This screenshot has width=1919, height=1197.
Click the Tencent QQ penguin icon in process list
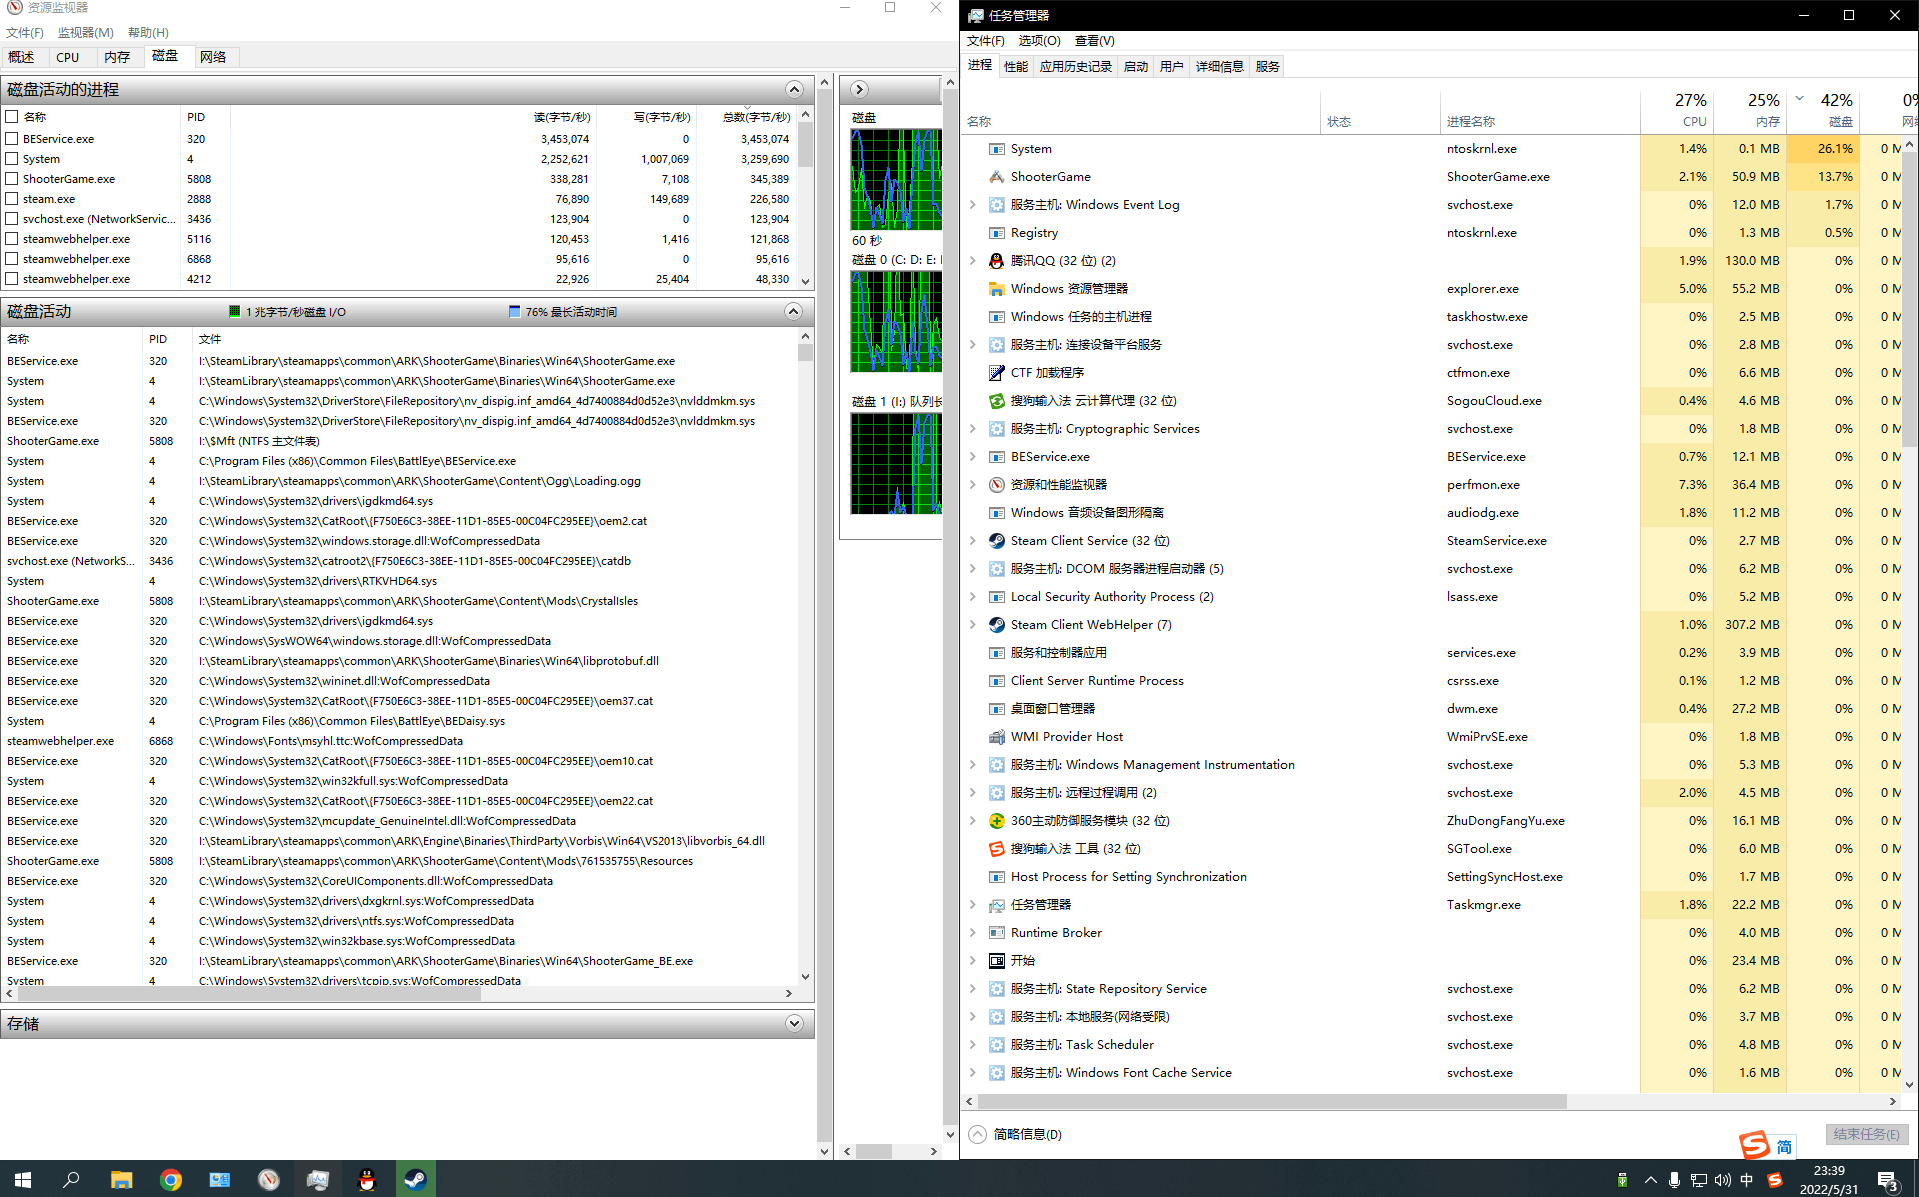[996, 261]
